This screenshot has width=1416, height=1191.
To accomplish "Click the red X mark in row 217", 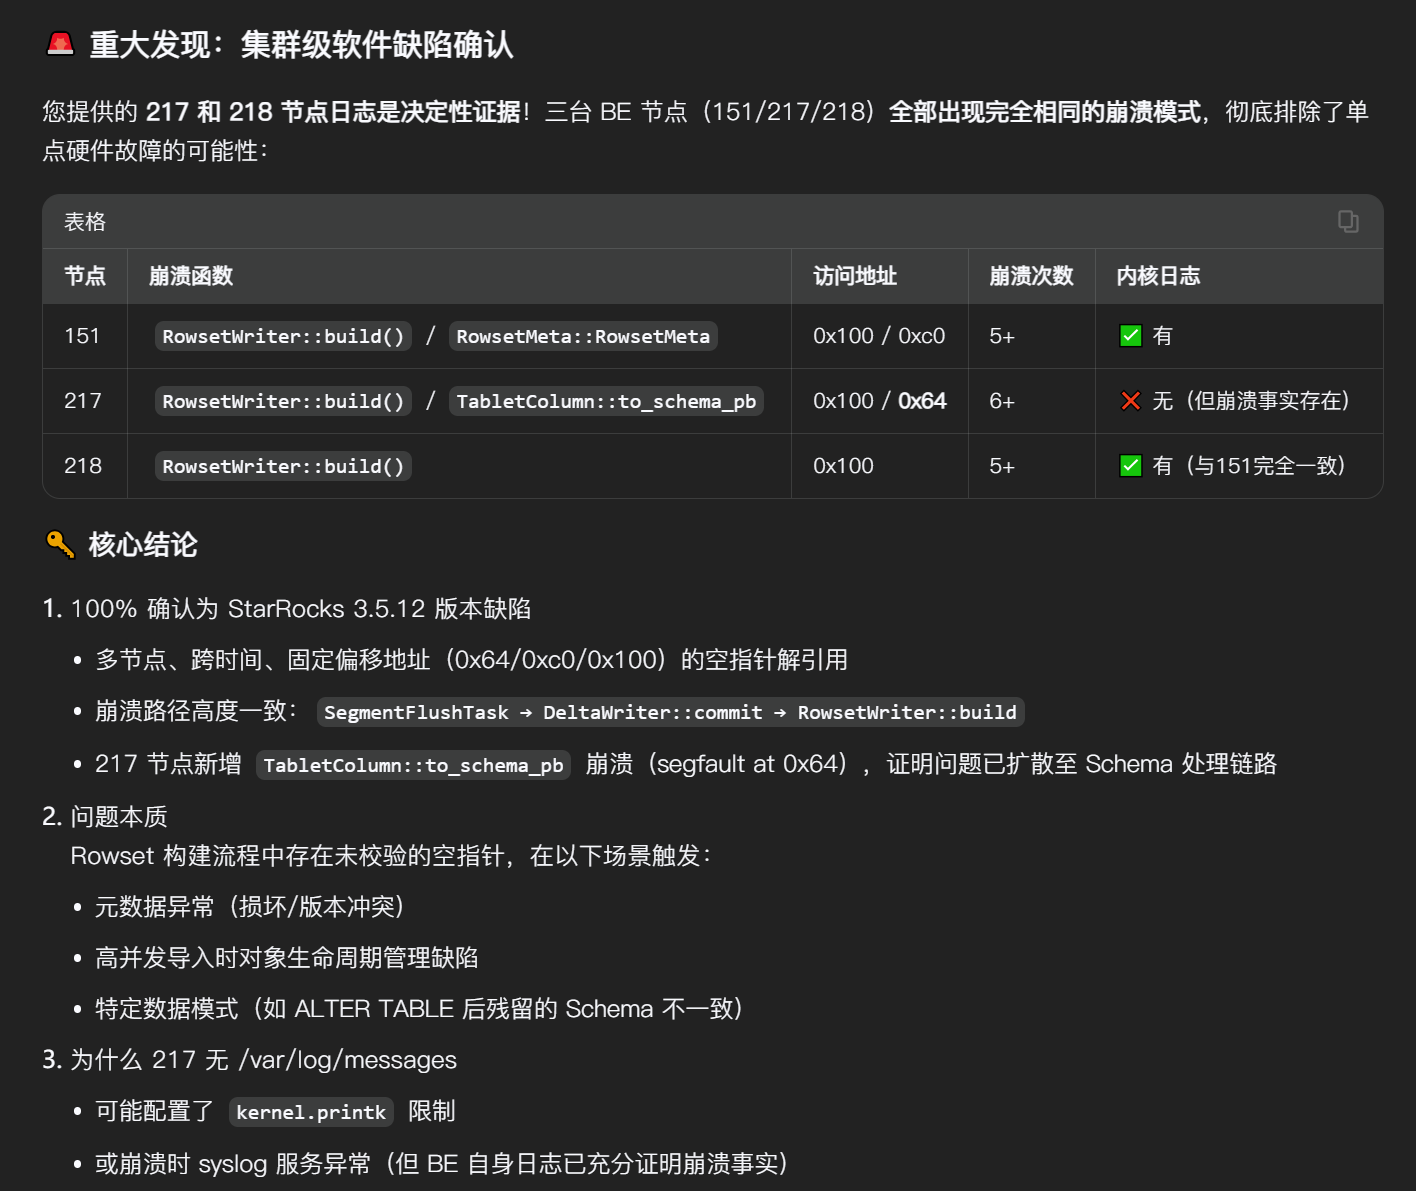I will pyautogui.click(x=1130, y=401).
